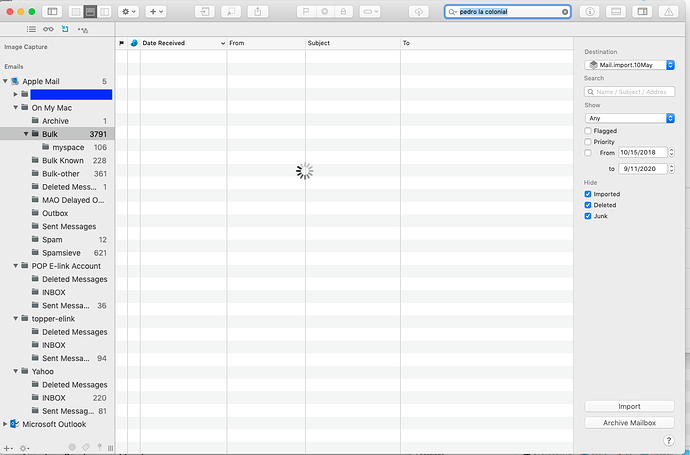The image size is (690, 455).
Task: Uncheck the Imported checkbox
Action: point(588,194)
